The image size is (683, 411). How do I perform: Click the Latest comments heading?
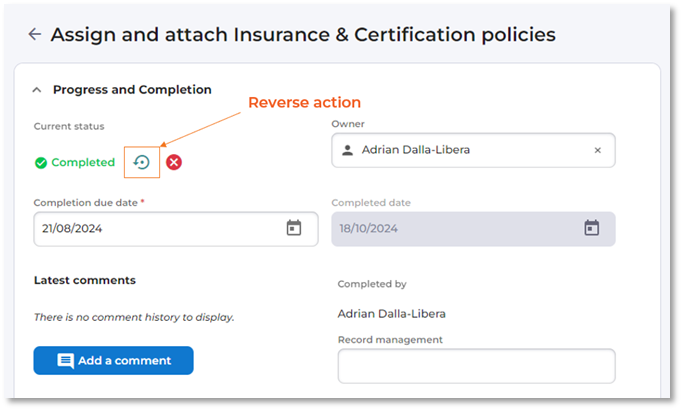[84, 280]
